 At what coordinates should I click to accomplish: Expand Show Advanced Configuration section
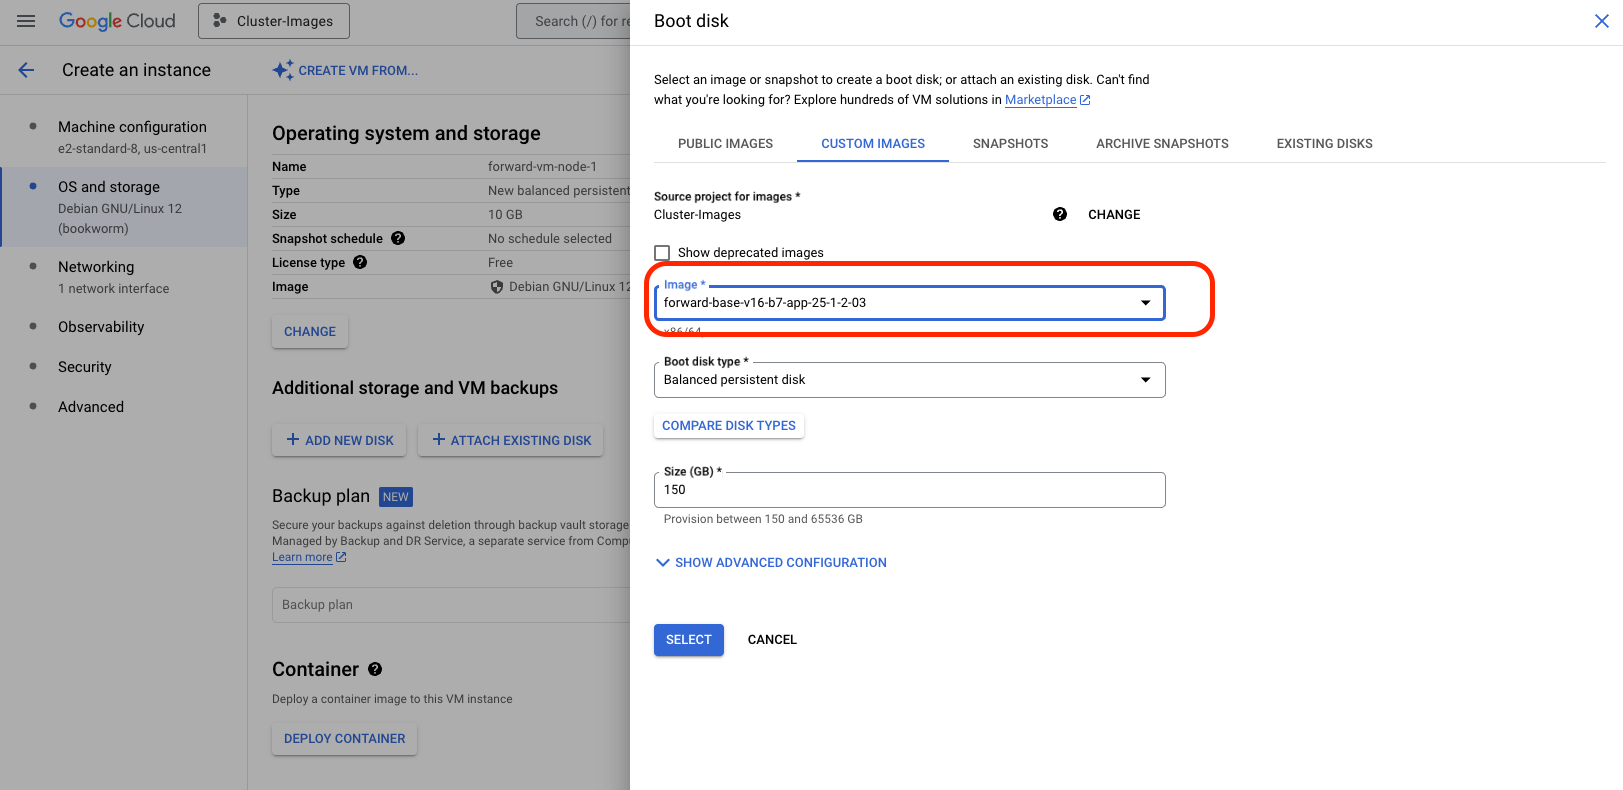coord(771,563)
